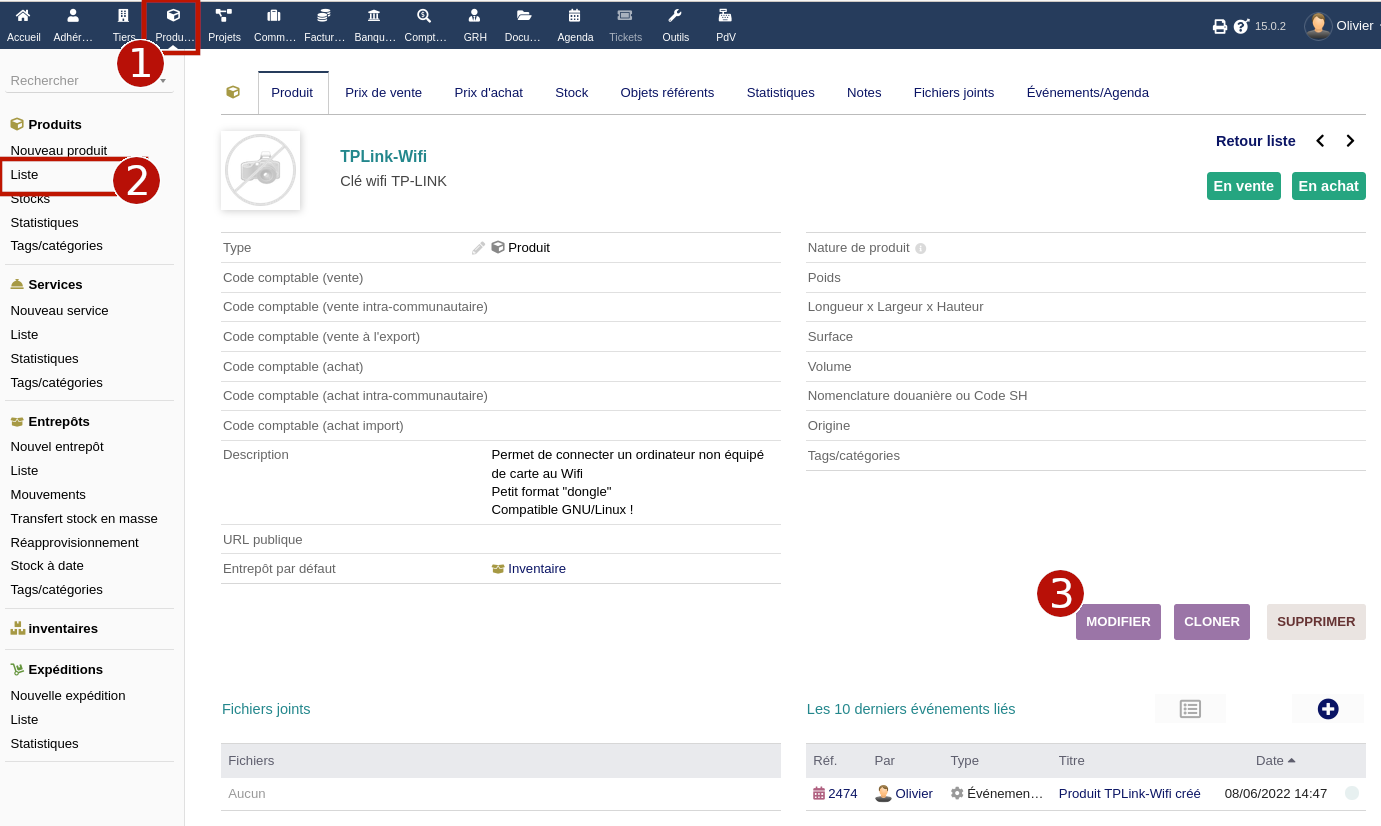Open the inventaires sidebar section
1381x826 pixels.
63,628
